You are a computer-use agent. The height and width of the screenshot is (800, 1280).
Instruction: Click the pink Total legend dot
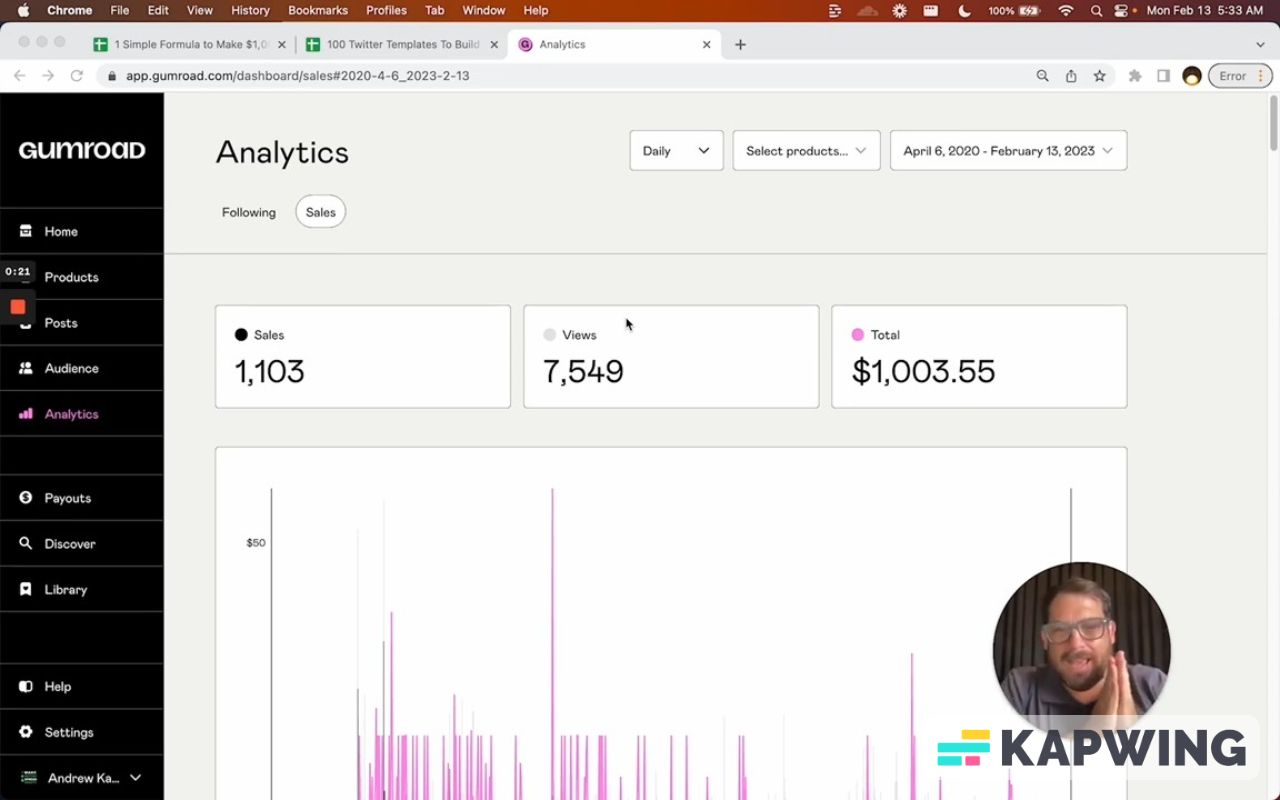click(858, 335)
